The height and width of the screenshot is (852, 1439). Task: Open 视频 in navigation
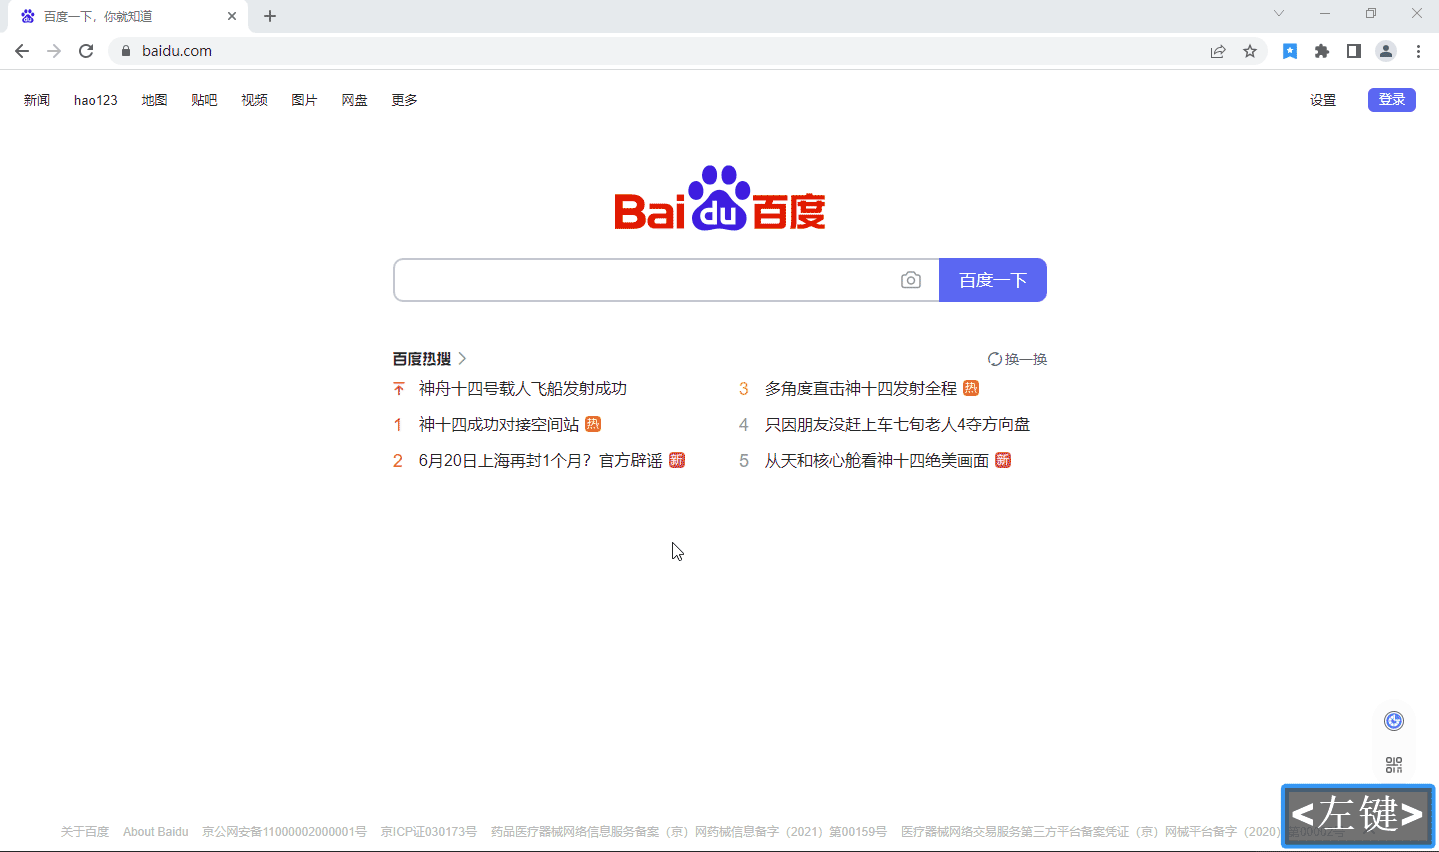[x=254, y=100]
